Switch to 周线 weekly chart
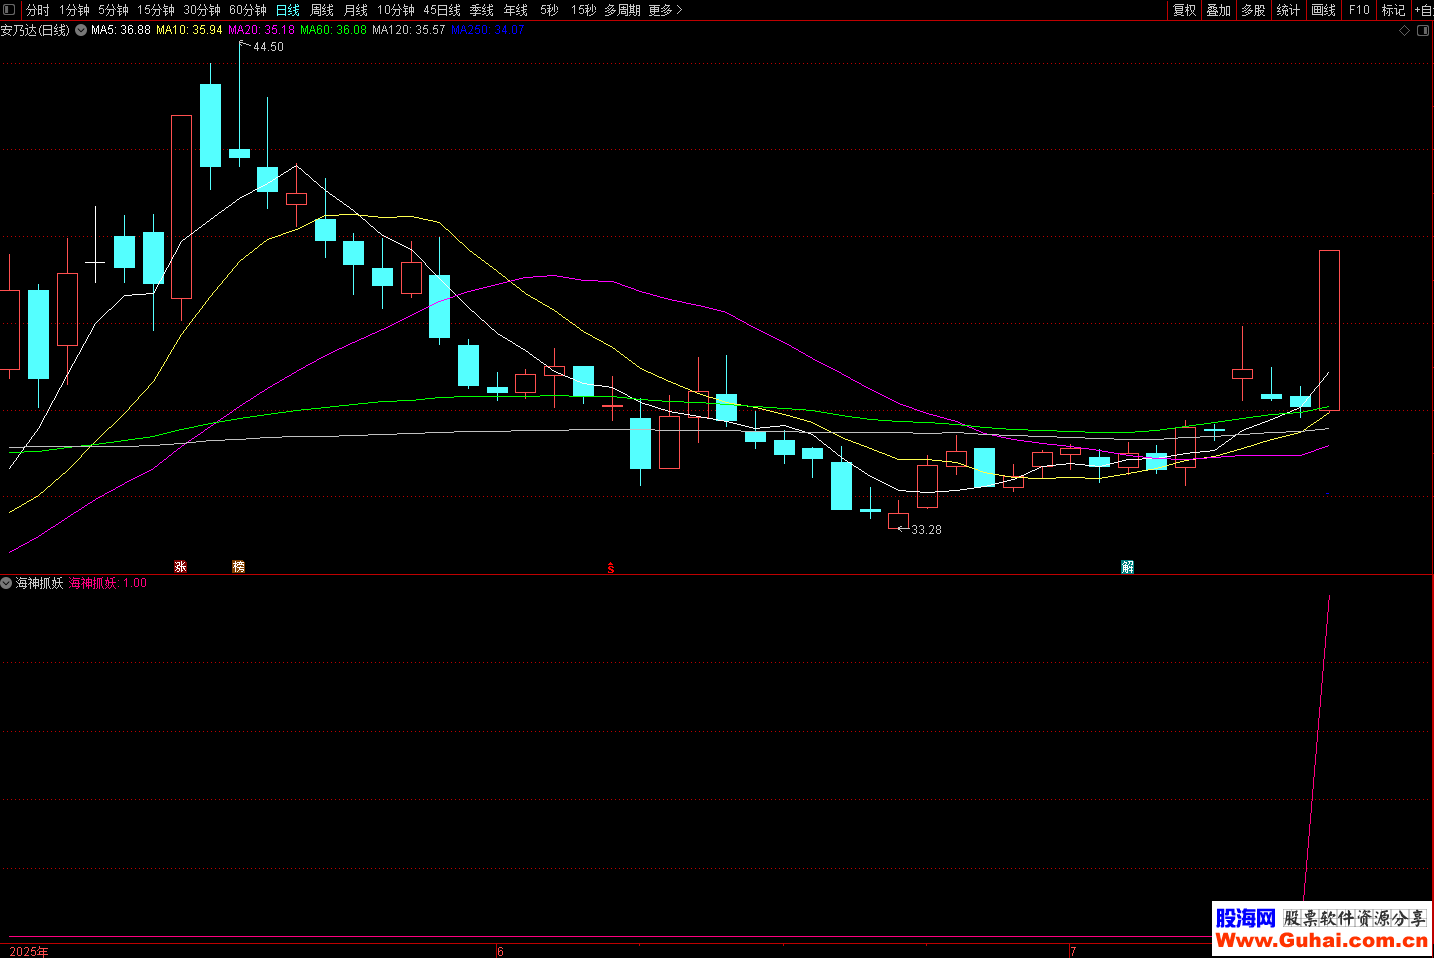 tap(322, 10)
